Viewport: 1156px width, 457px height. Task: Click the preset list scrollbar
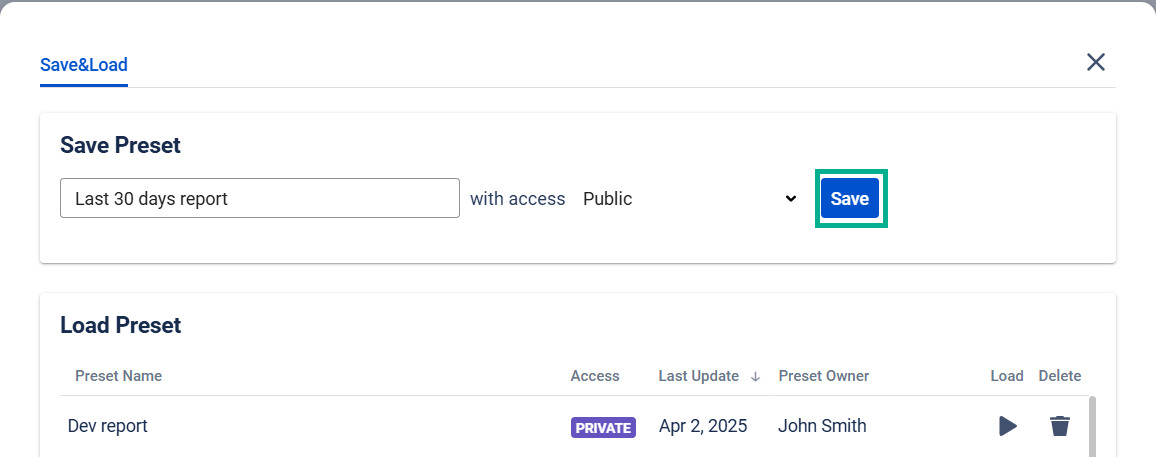click(x=1090, y=425)
